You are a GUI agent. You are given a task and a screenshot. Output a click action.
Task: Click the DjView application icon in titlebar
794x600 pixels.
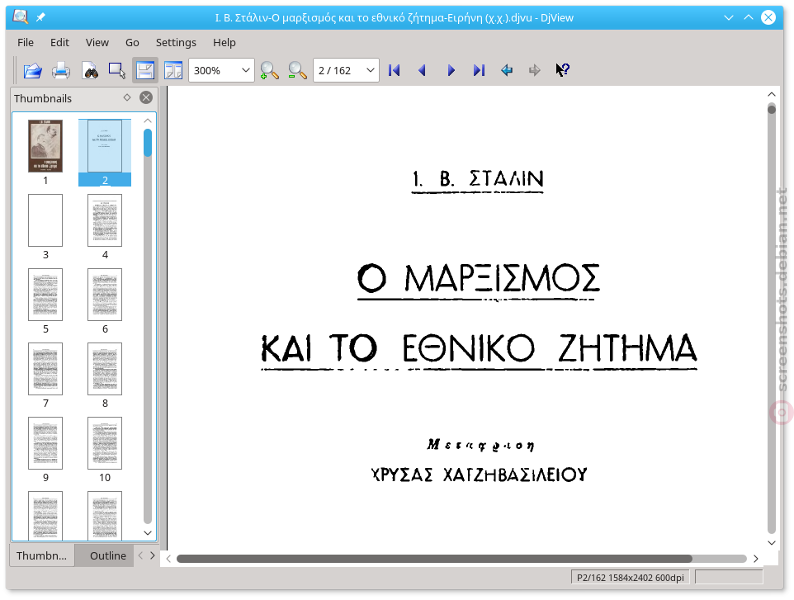tap(20, 17)
